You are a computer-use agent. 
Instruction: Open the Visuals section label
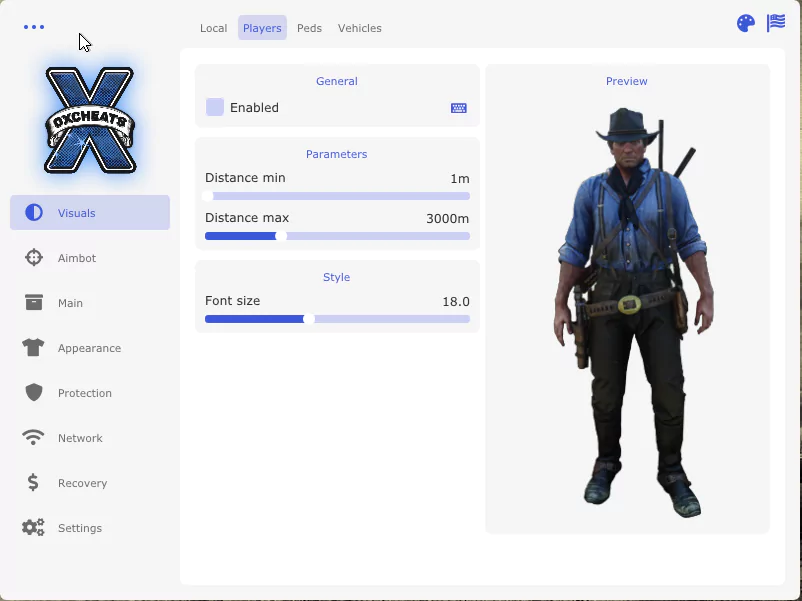tap(77, 213)
